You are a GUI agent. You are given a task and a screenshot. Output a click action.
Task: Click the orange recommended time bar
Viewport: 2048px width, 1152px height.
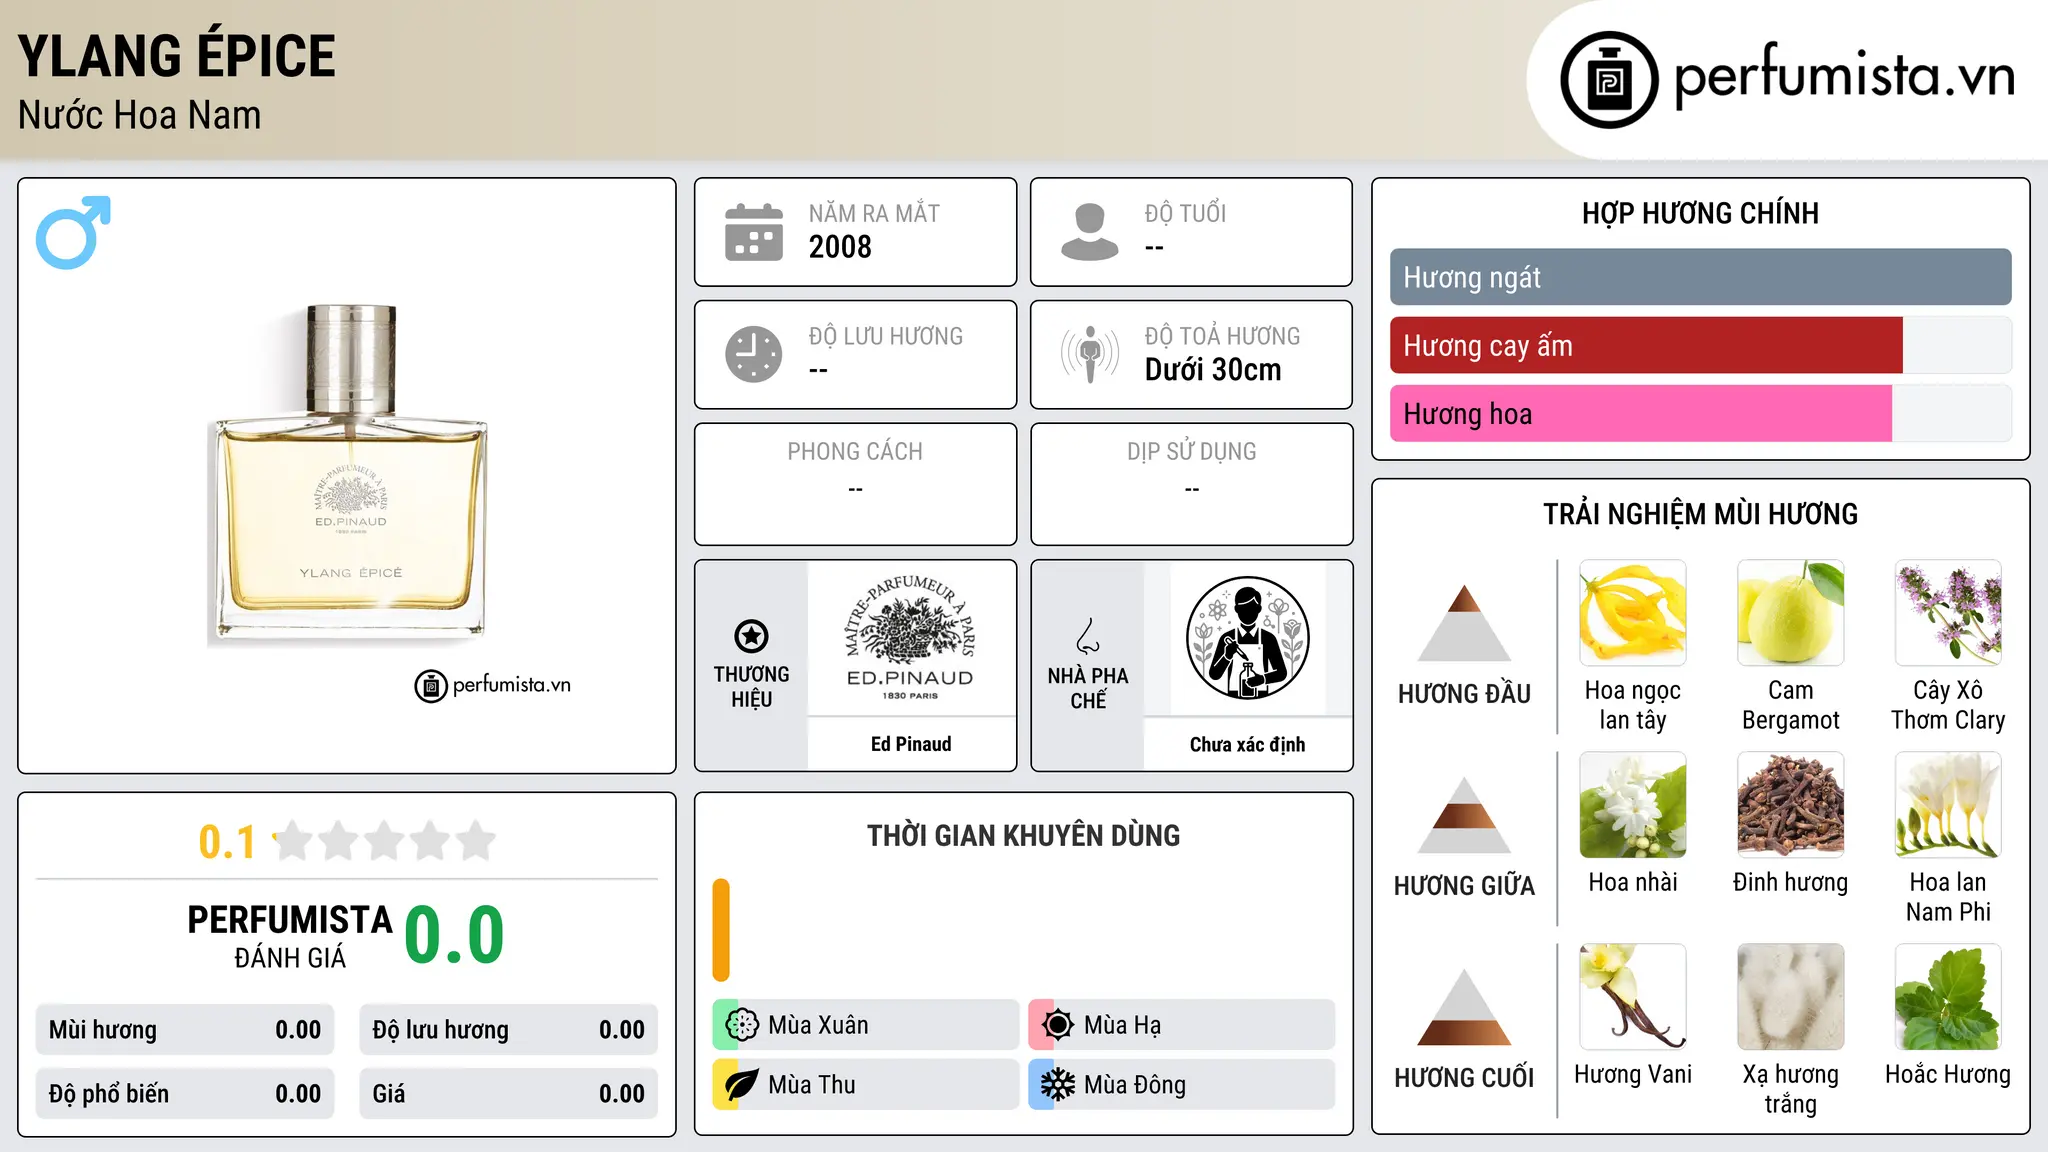click(721, 930)
